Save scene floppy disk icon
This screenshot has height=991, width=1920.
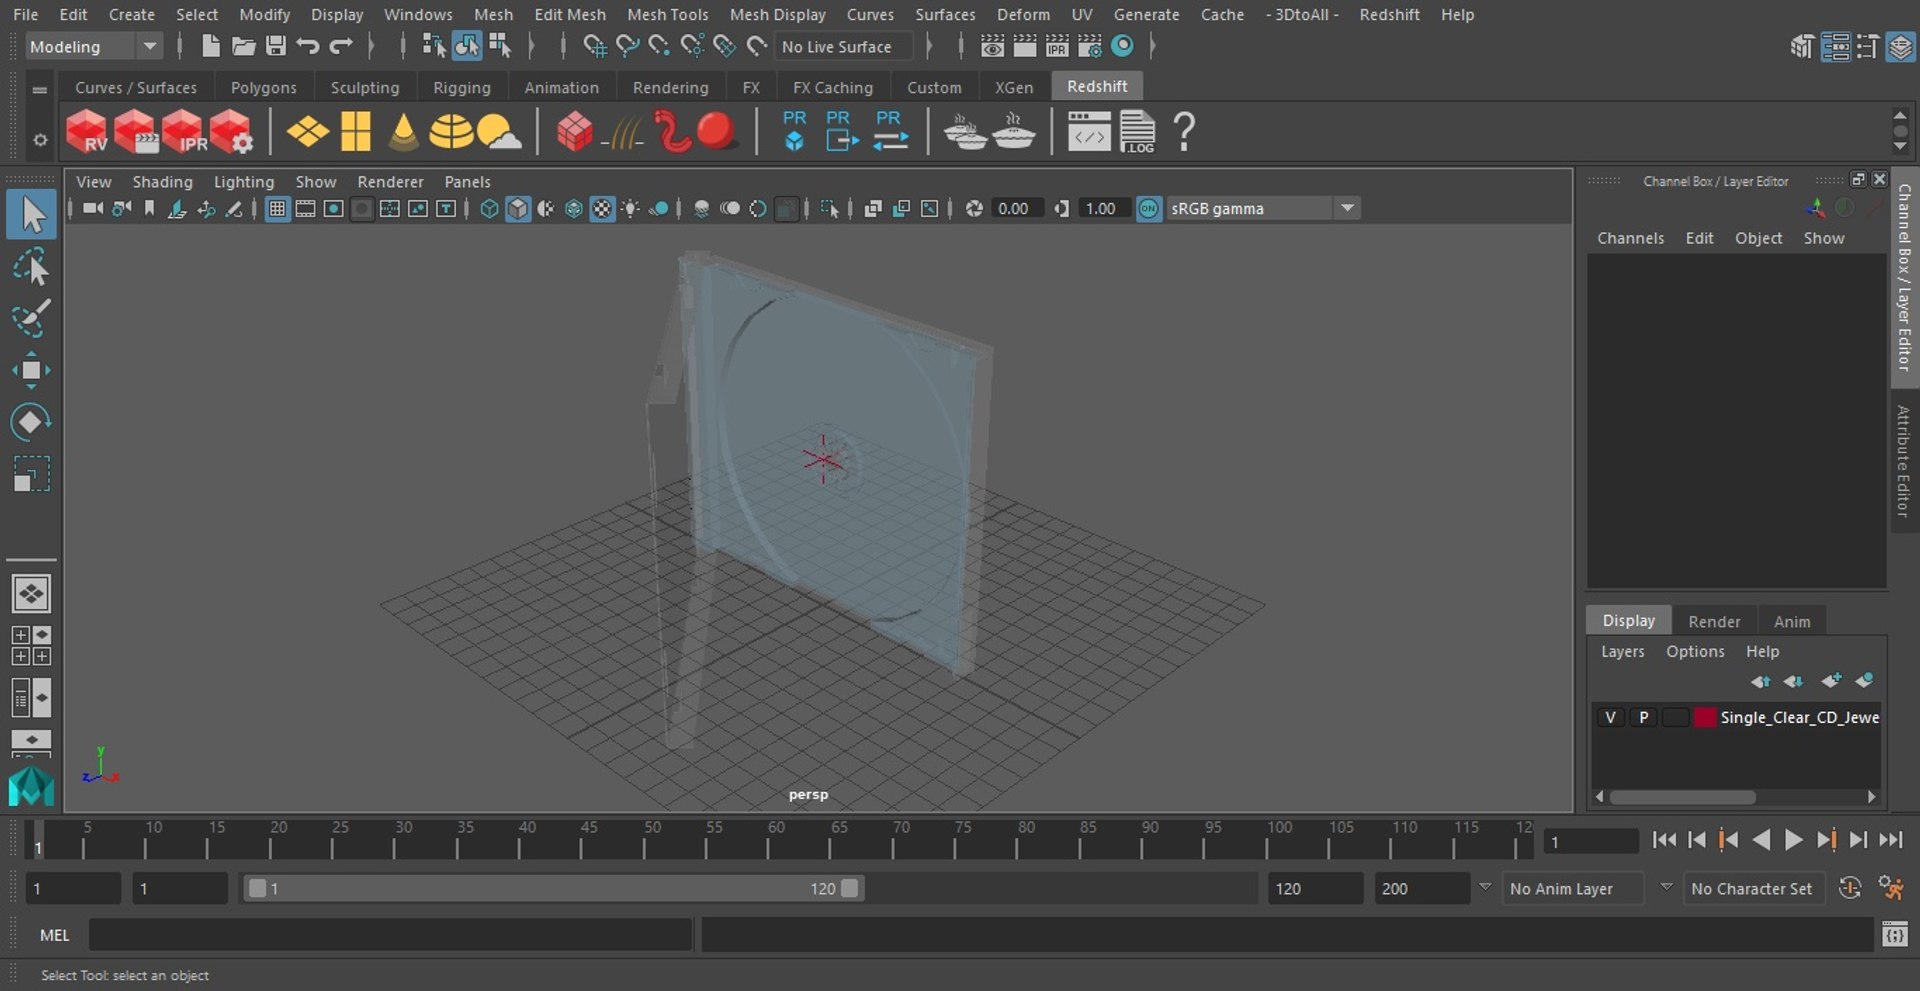[x=276, y=46]
